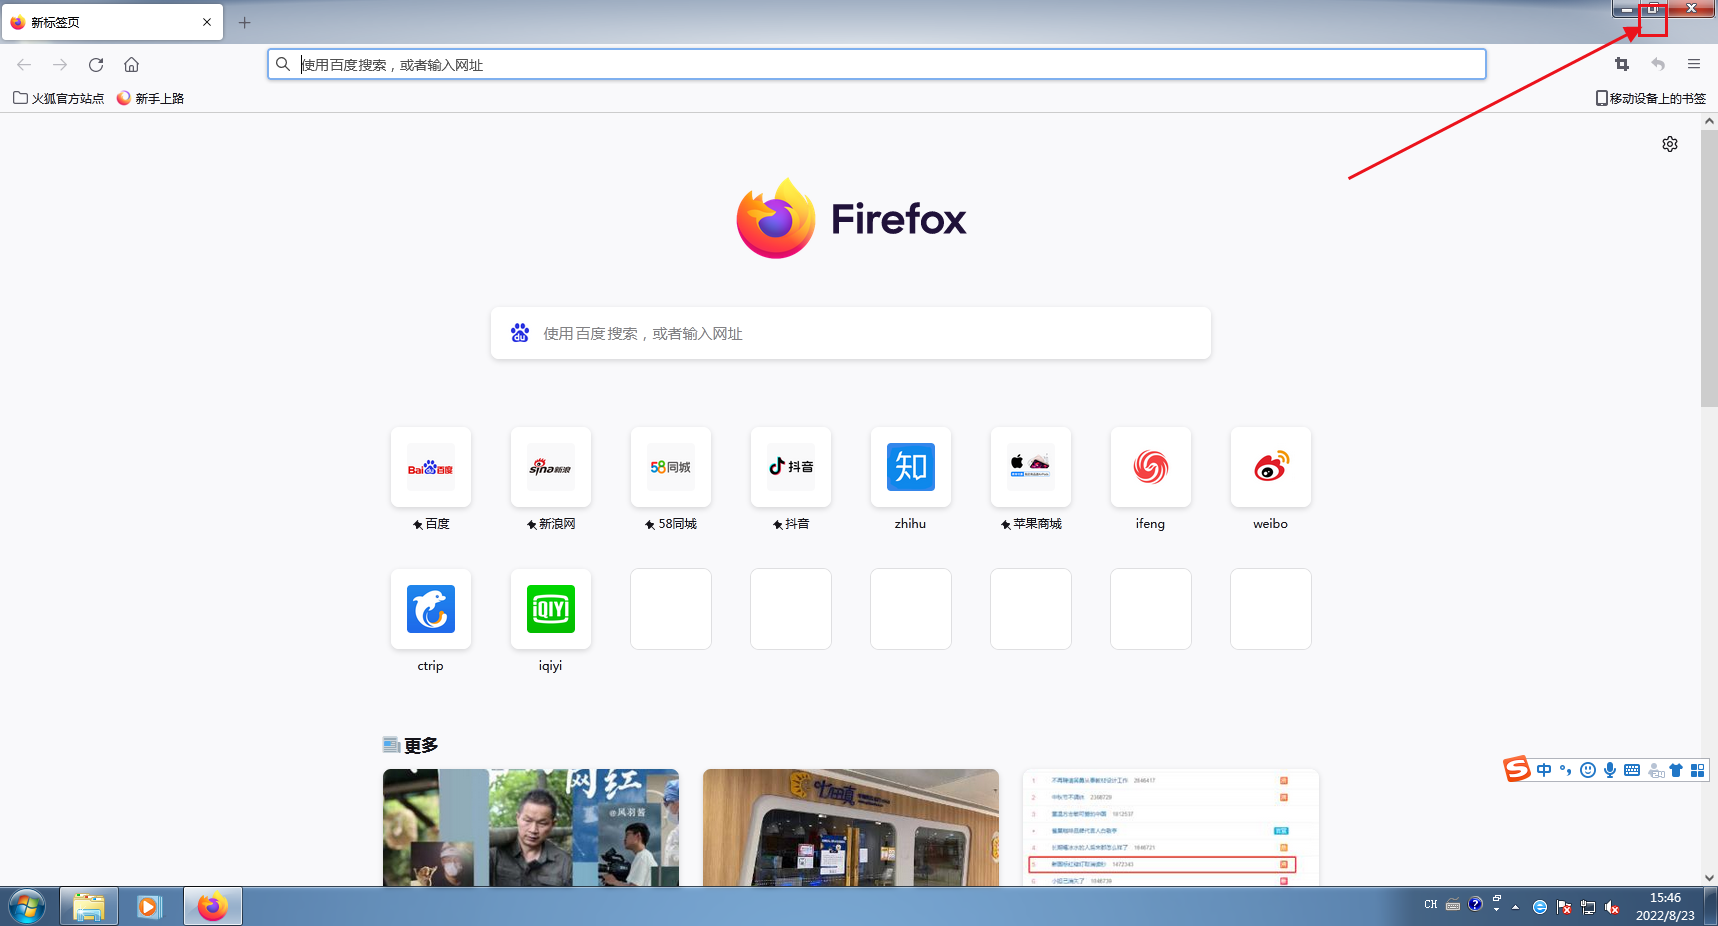Open the file explorer taskbar icon
The image size is (1718, 926).
pos(89,907)
